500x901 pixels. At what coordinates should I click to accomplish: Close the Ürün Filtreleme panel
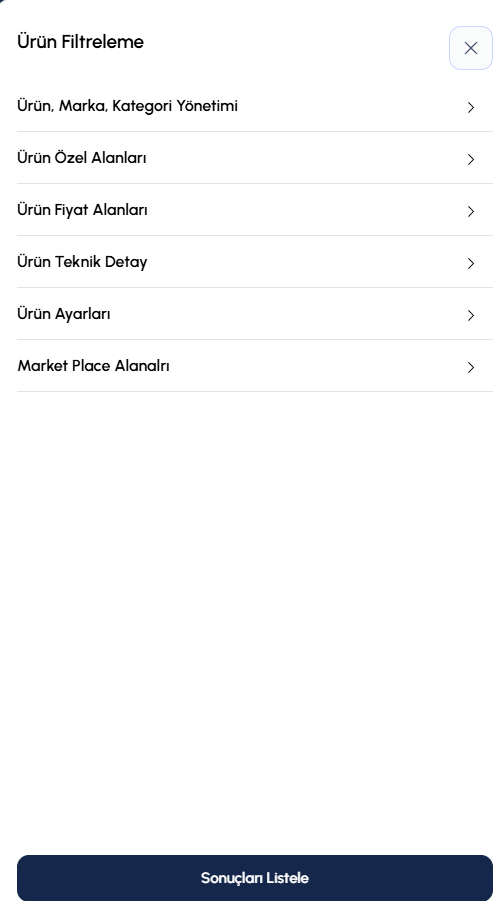pyautogui.click(x=470, y=48)
